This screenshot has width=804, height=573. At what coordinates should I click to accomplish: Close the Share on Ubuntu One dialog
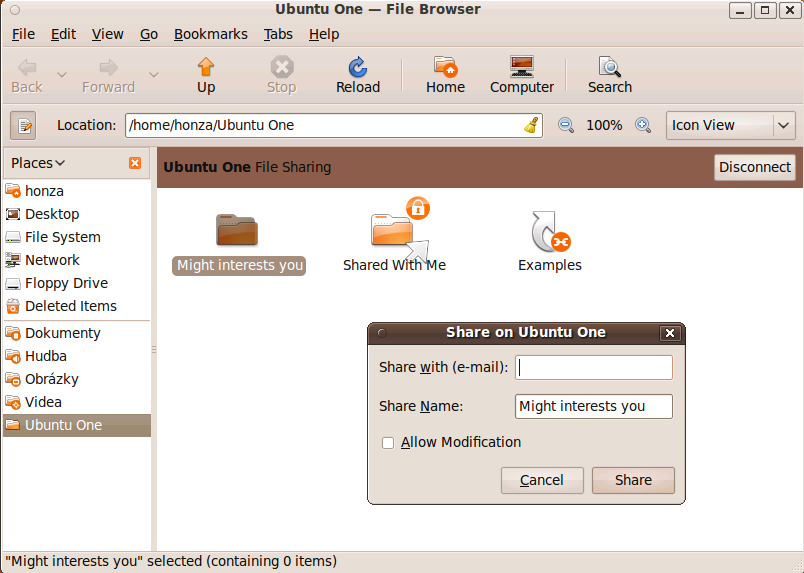(x=670, y=333)
